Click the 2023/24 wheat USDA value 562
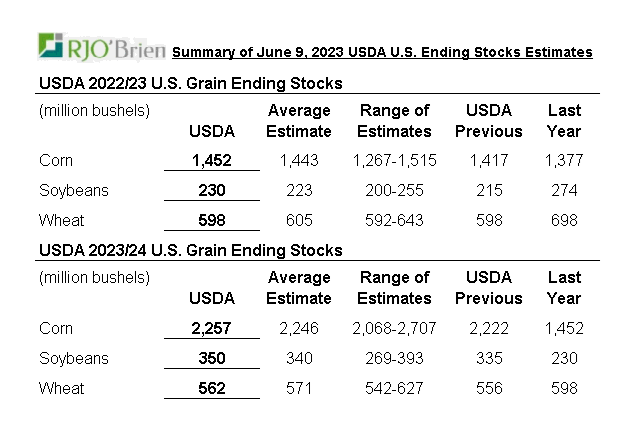 212,388
